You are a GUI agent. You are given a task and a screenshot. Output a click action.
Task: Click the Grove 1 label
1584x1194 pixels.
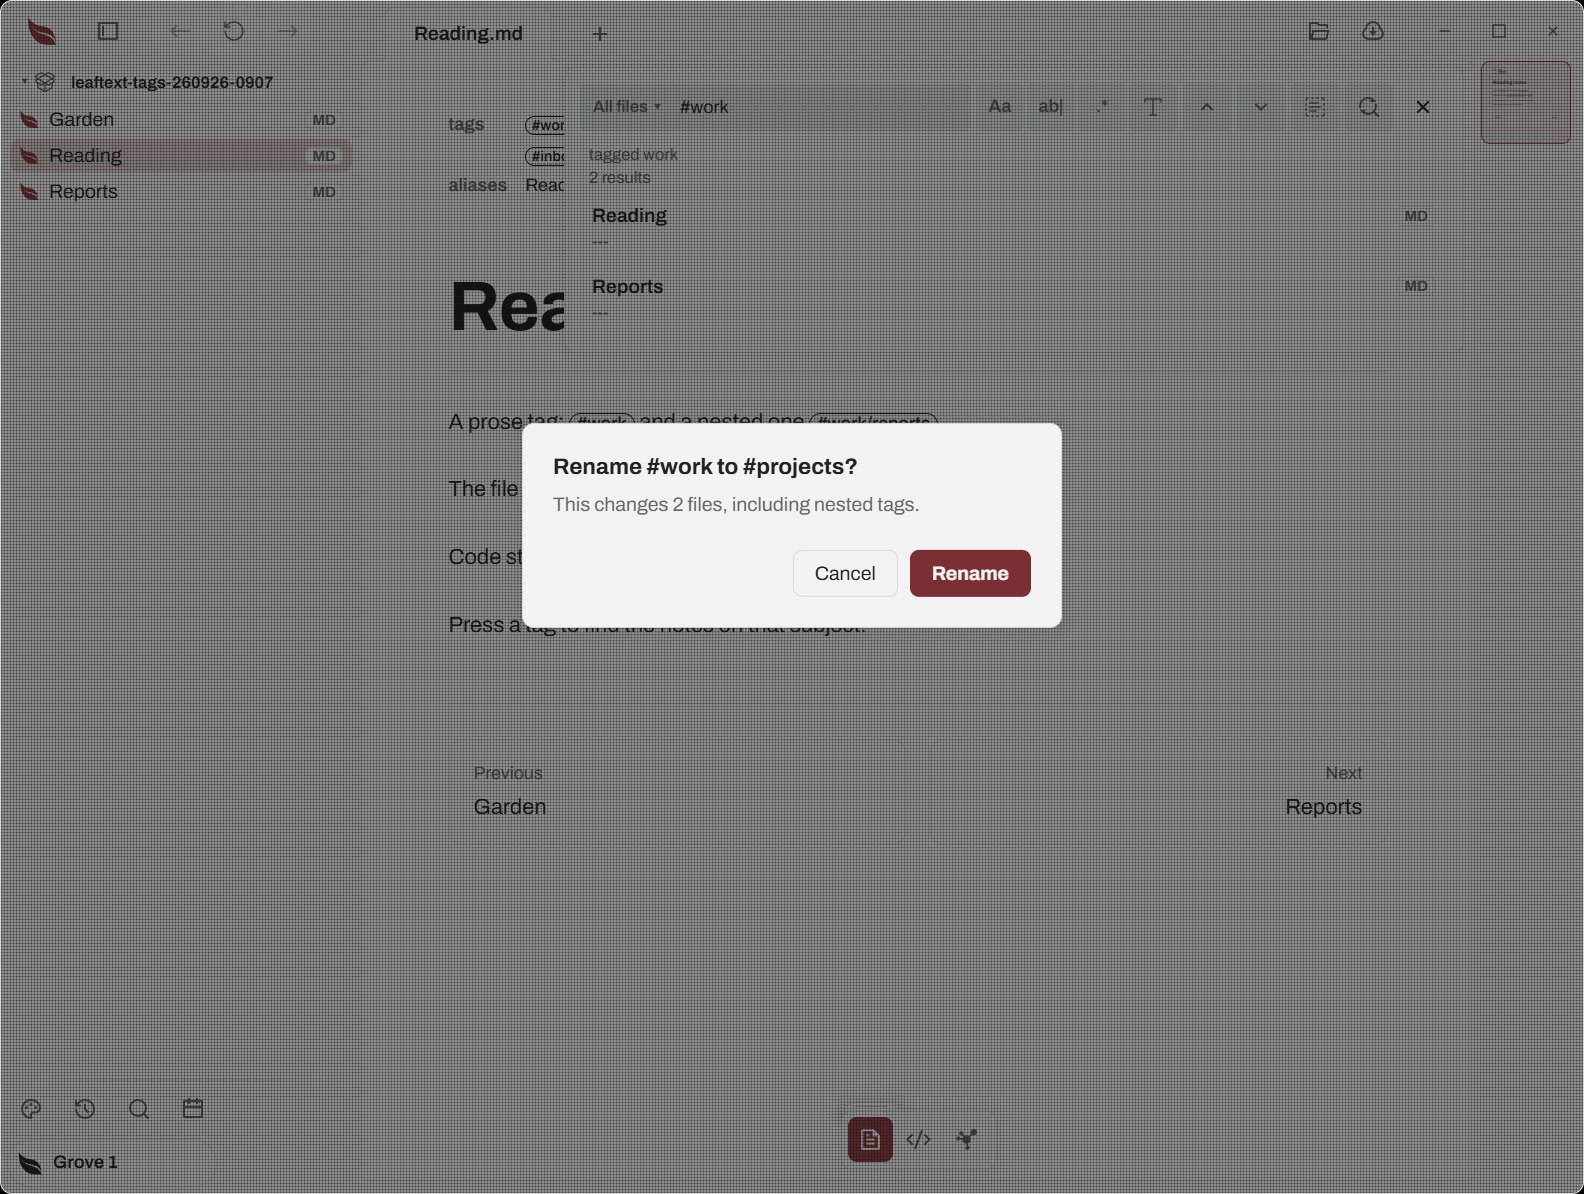(x=85, y=1162)
